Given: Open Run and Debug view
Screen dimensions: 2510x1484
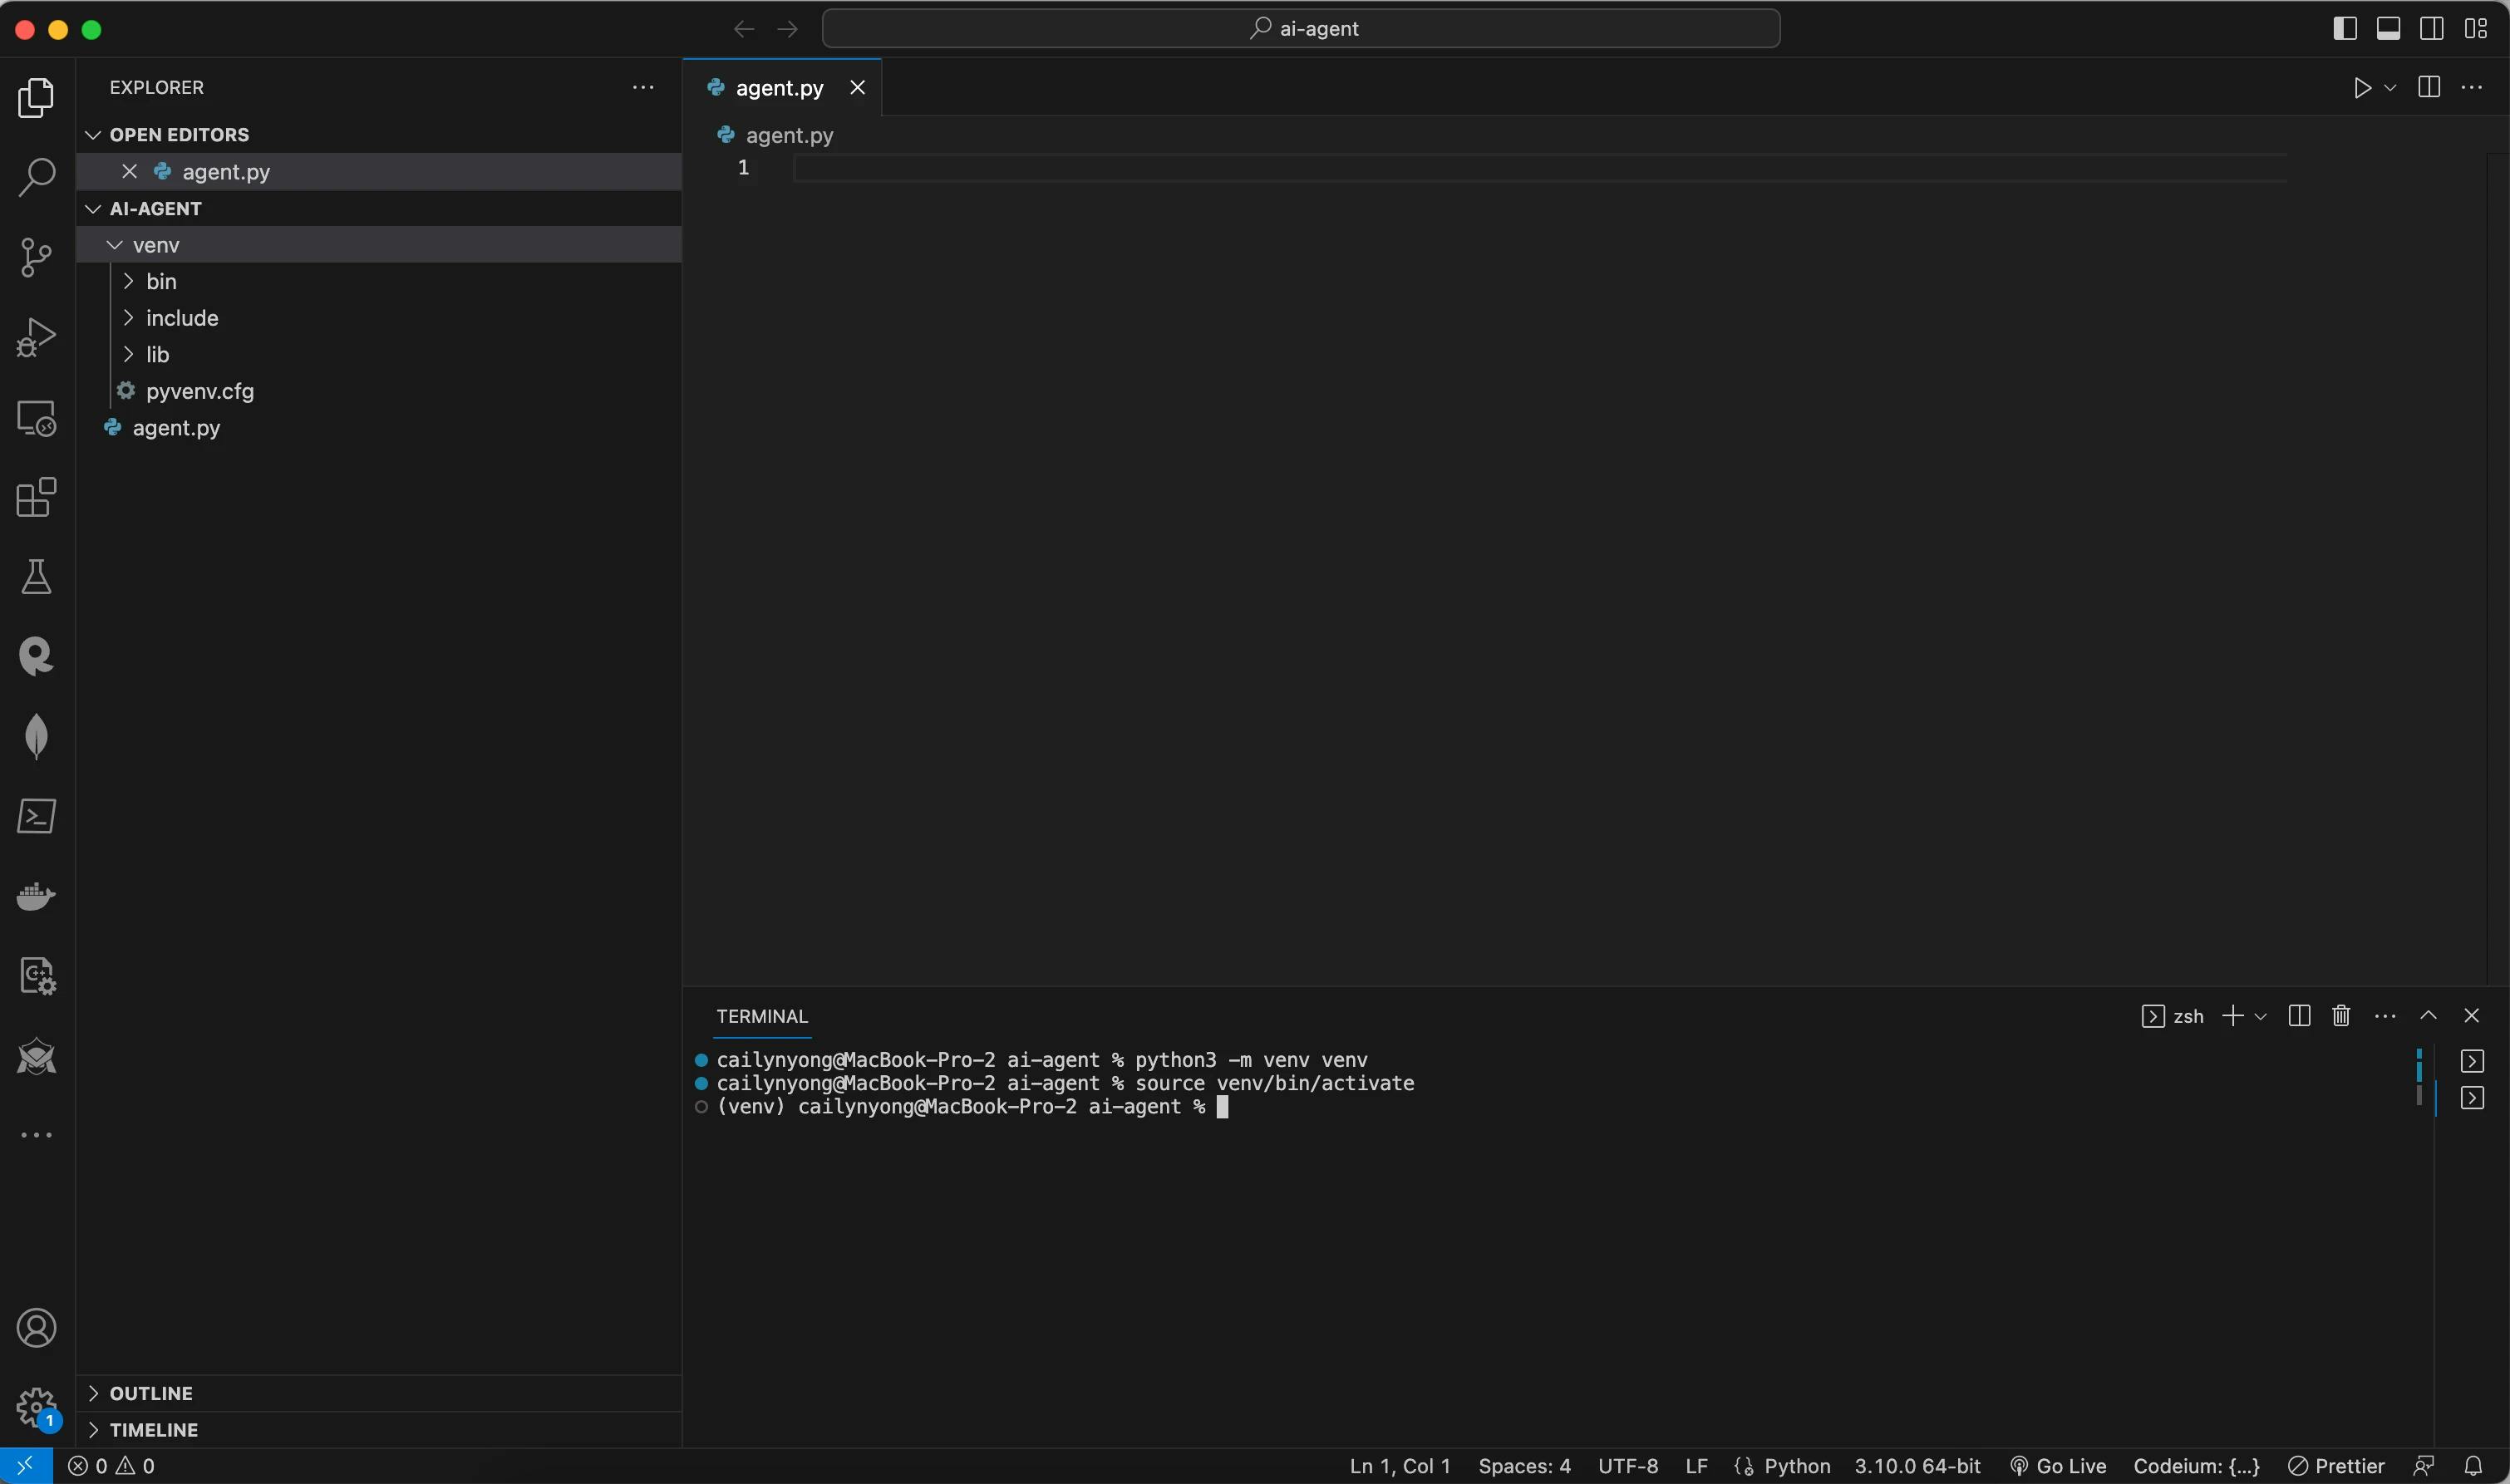Looking at the screenshot, I should coord(36,337).
